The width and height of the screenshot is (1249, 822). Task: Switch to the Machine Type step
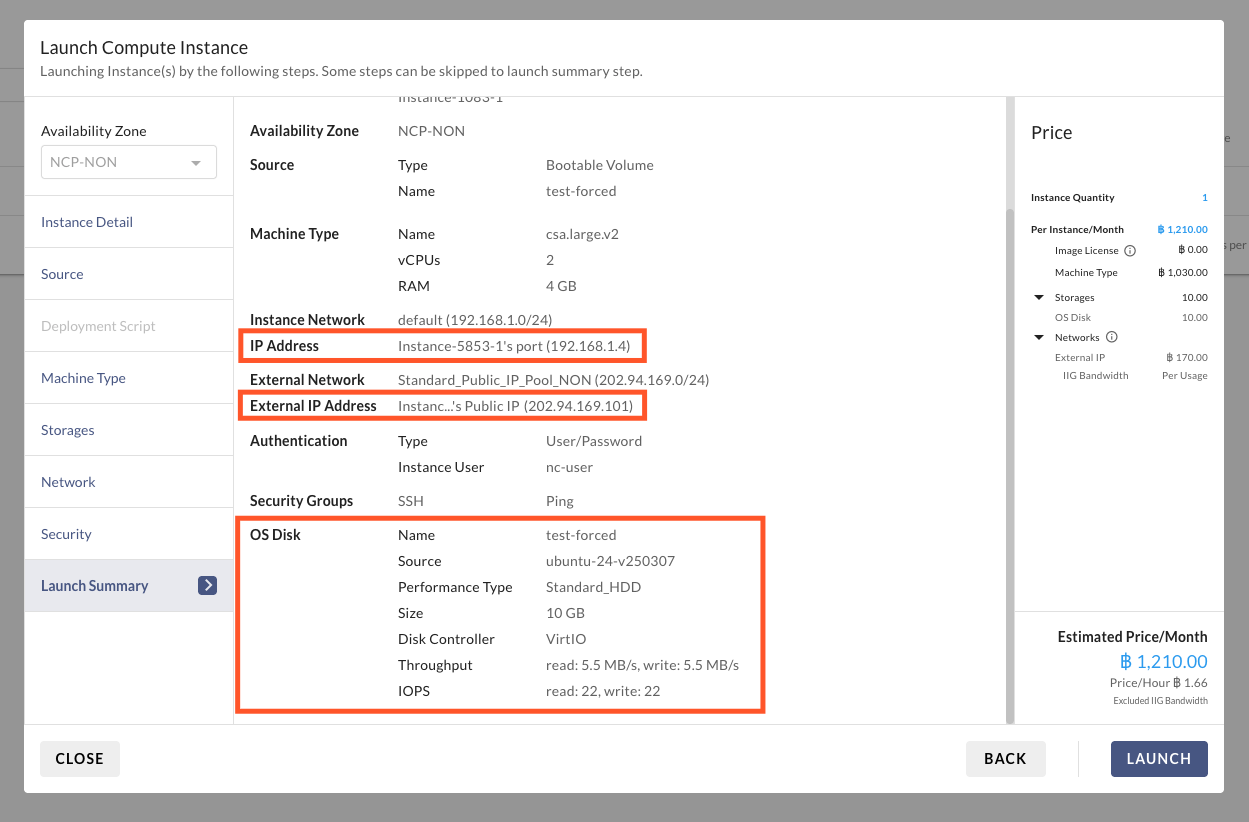point(83,378)
